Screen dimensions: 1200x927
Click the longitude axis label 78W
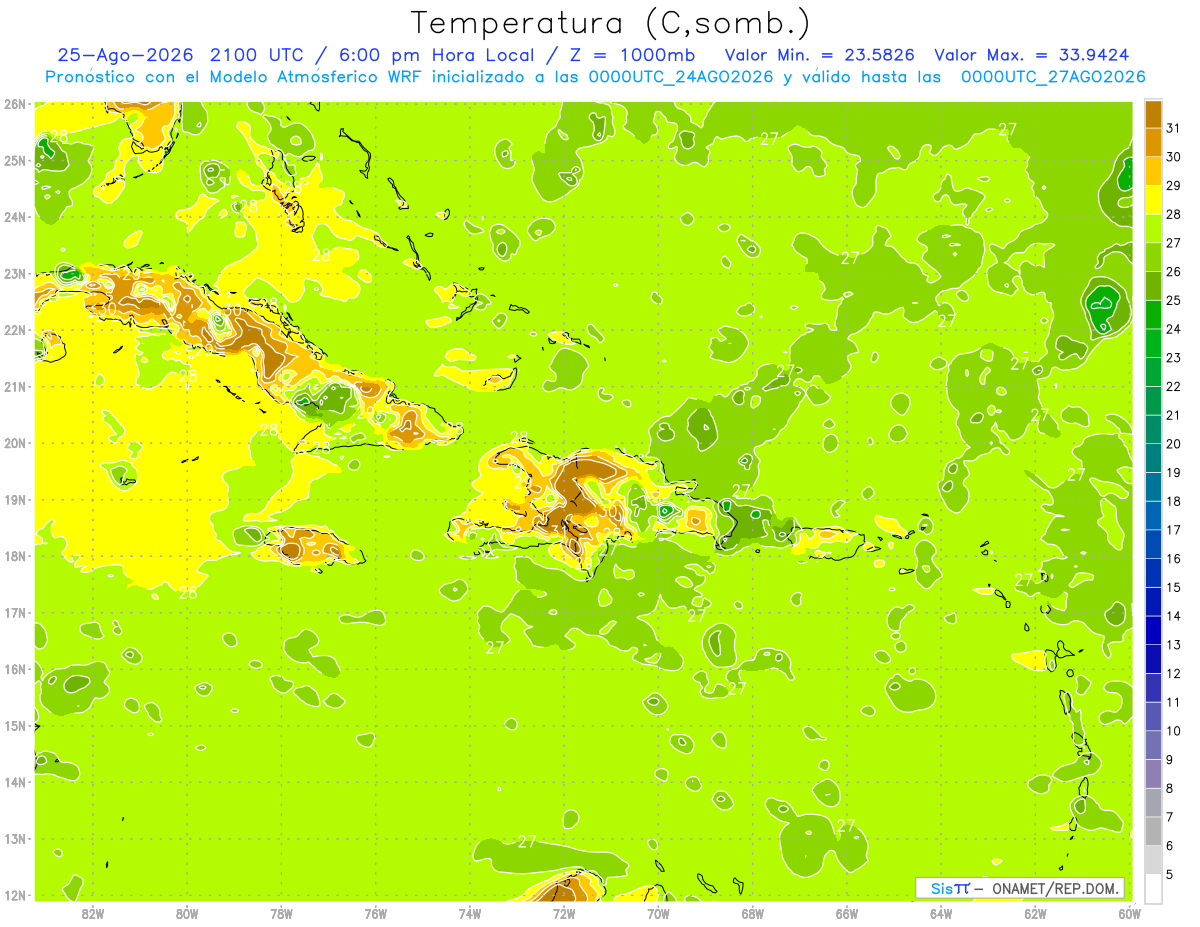pyautogui.click(x=281, y=913)
